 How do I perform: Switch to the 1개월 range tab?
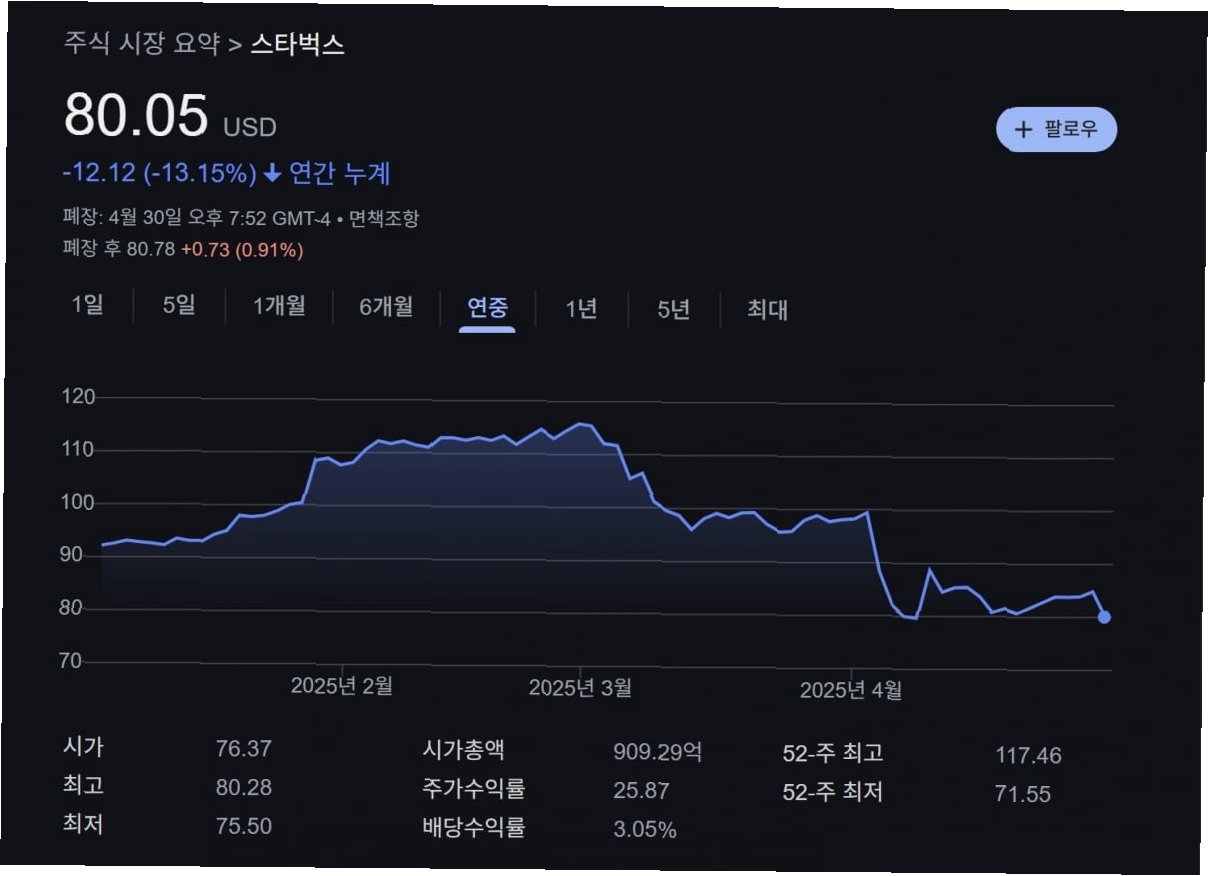click(x=279, y=307)
